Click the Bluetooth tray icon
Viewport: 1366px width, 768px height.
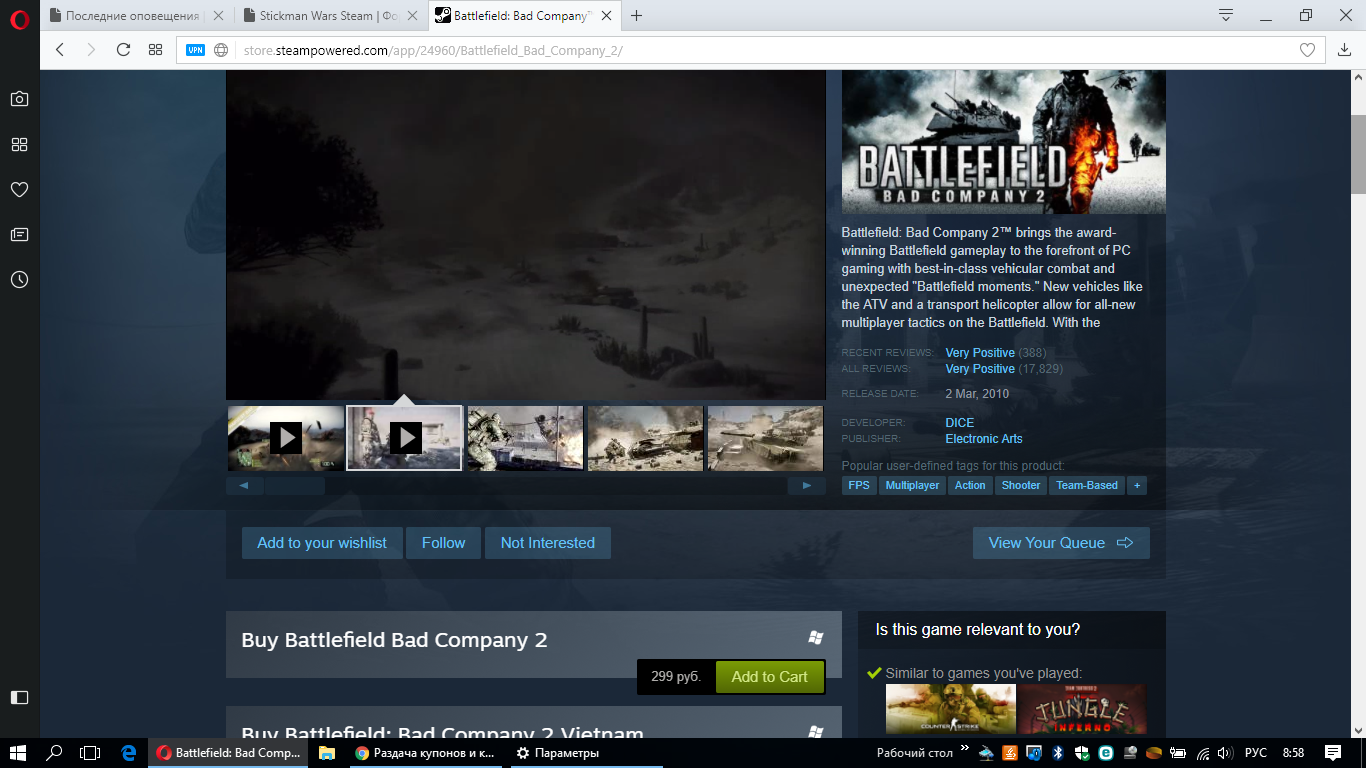(1058, 753)
